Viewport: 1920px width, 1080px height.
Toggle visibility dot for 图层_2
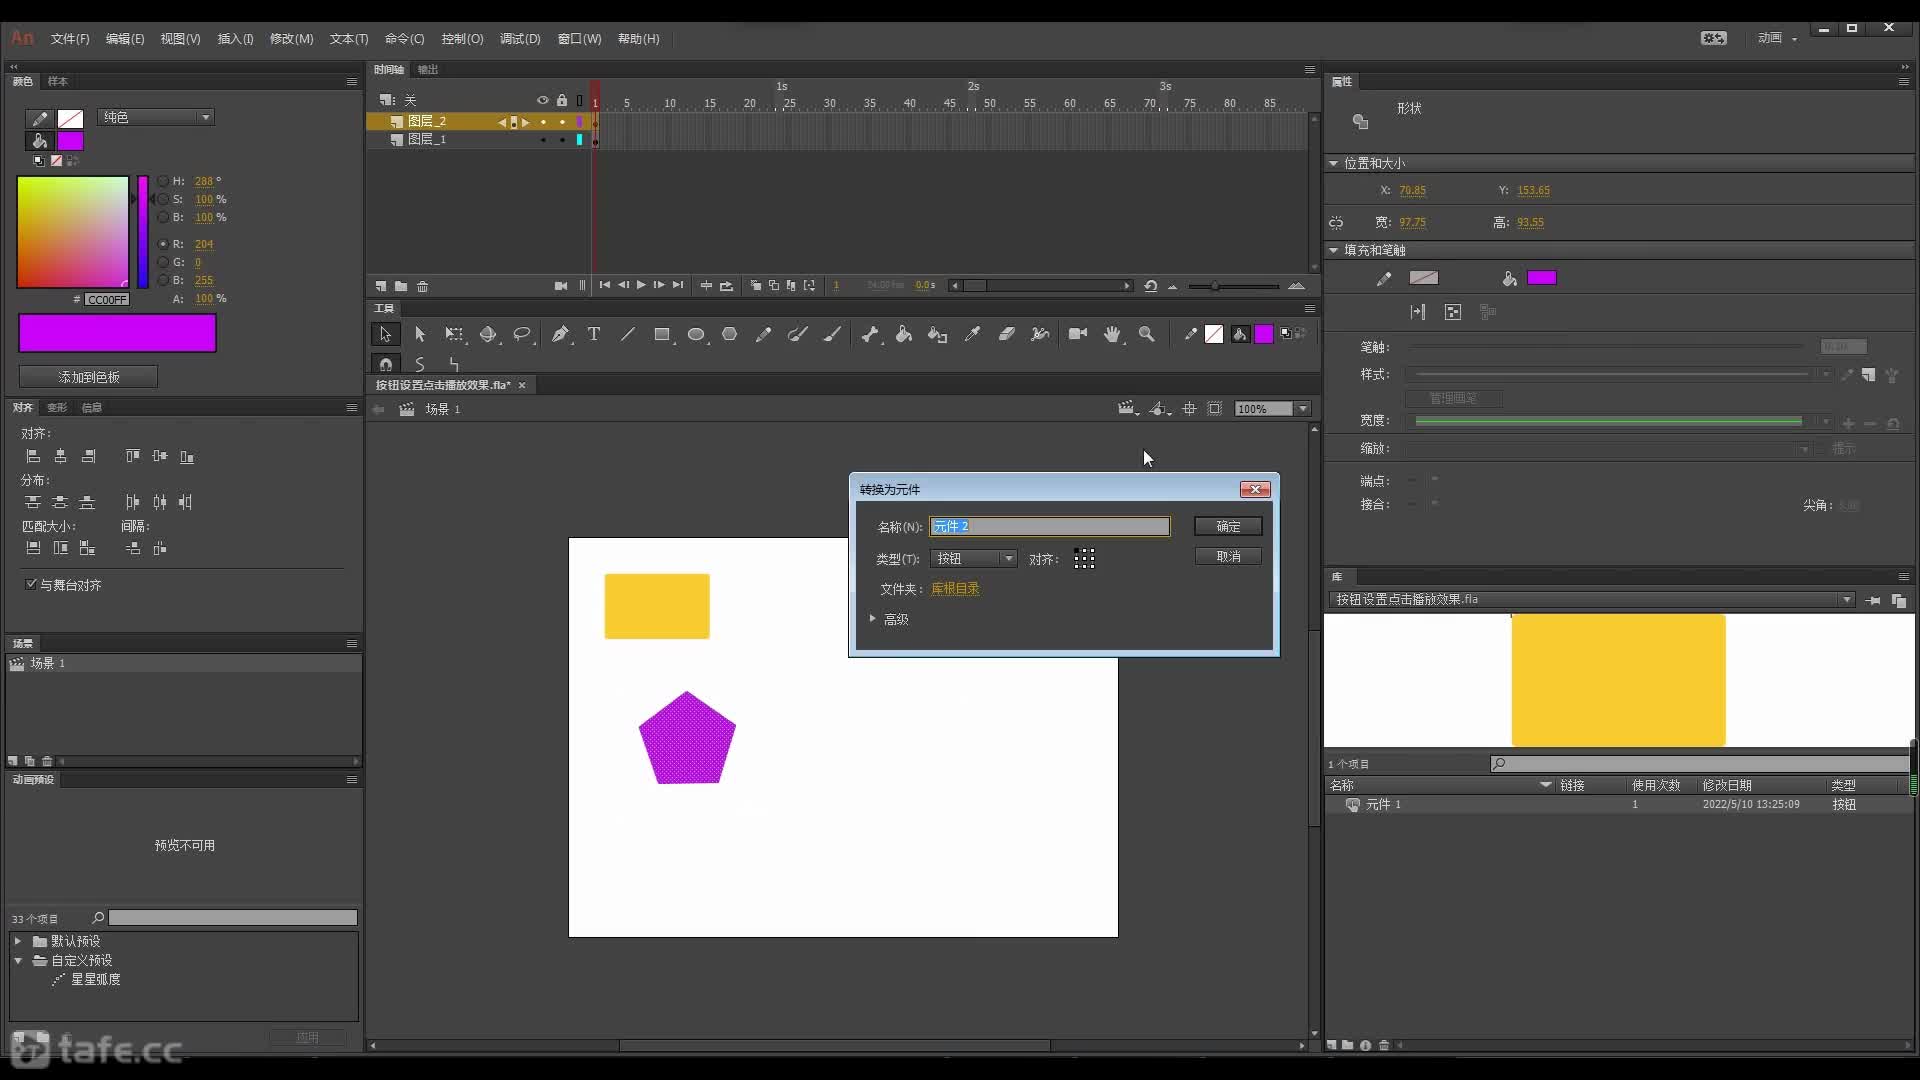pos(543,122)
